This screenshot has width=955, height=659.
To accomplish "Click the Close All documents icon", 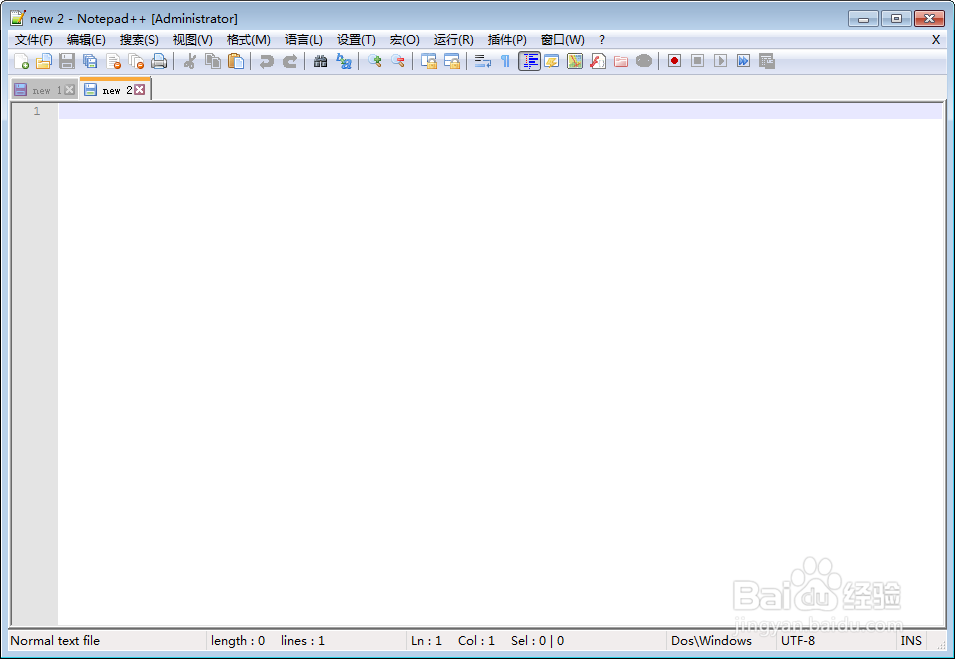I will [x=136, y=61].
